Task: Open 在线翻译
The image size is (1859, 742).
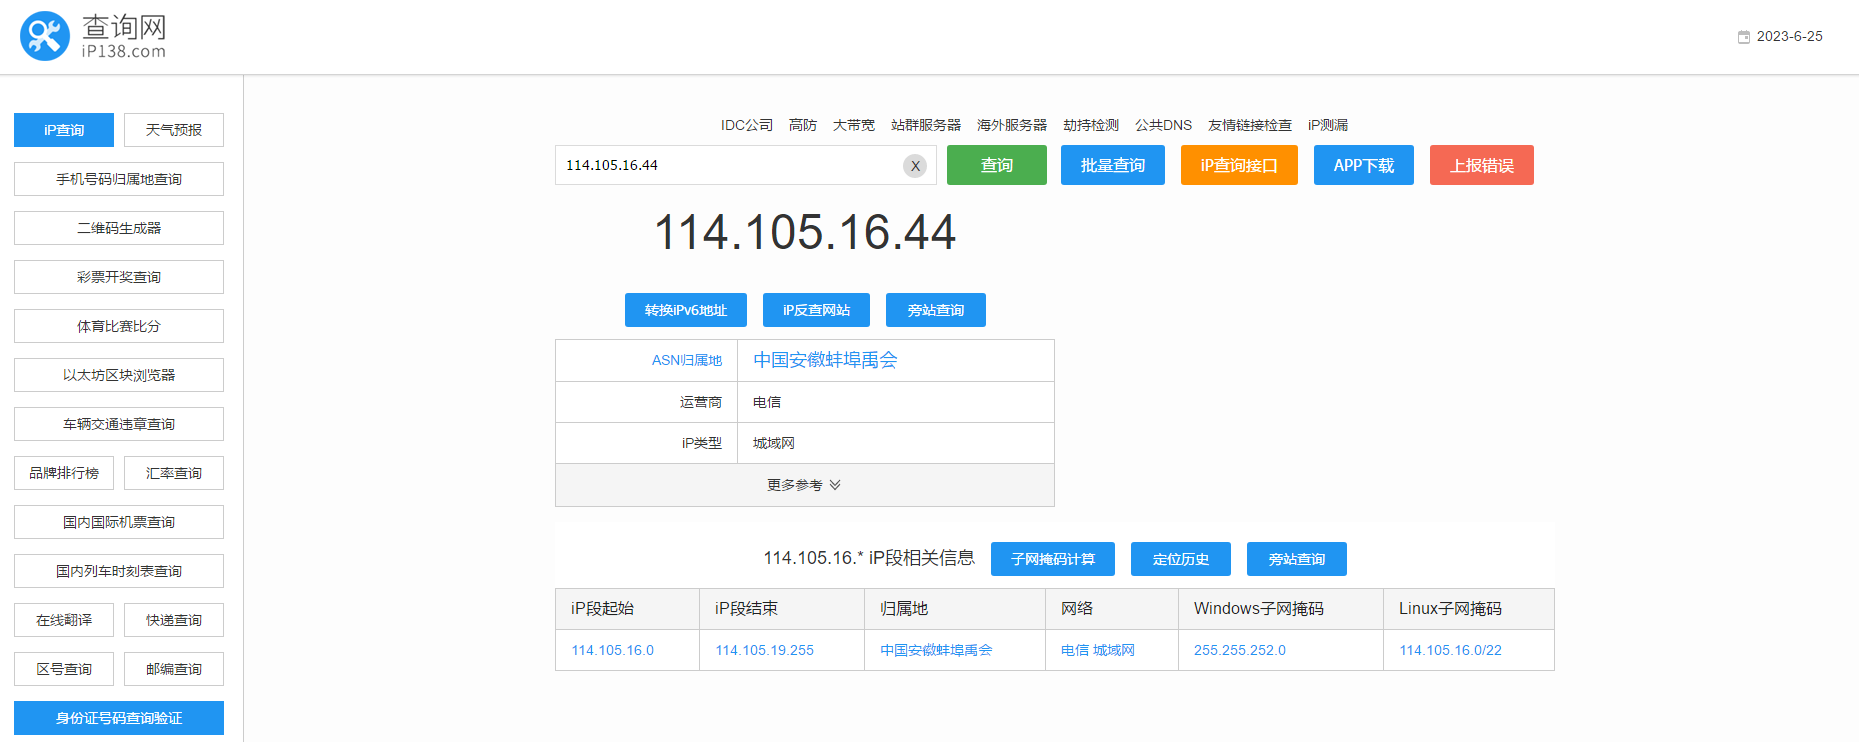Action: coord(64,620)
